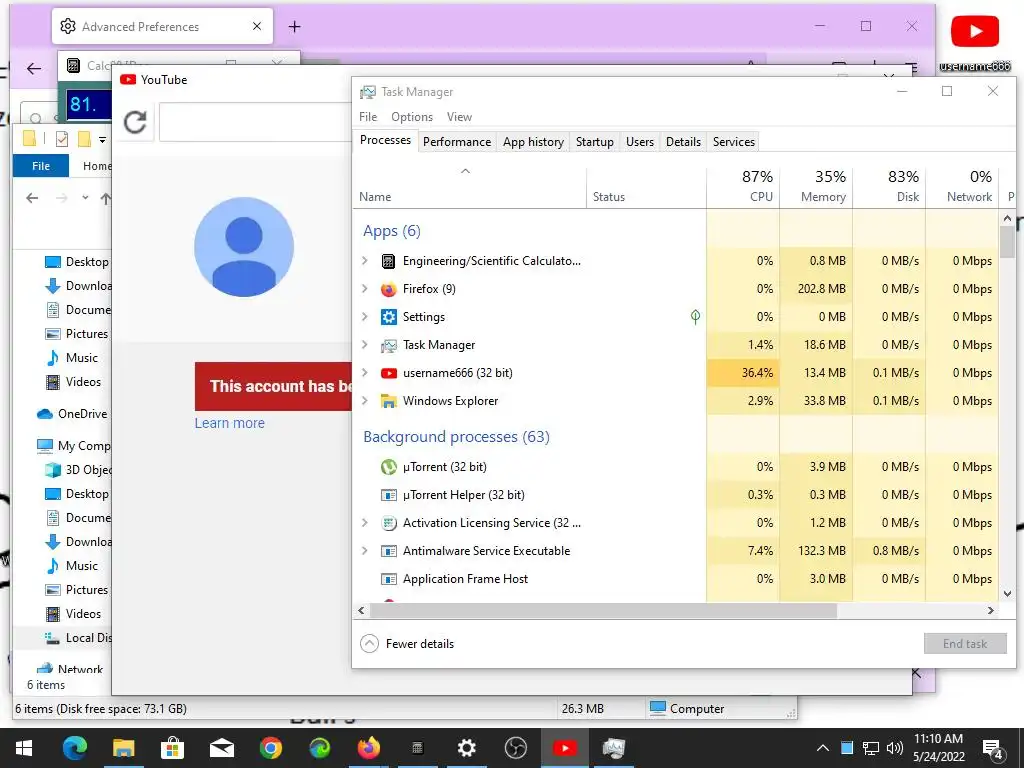Click the horizontal scrollbar in Task Manager
The image size is (1024, 768).
(603, 611)
